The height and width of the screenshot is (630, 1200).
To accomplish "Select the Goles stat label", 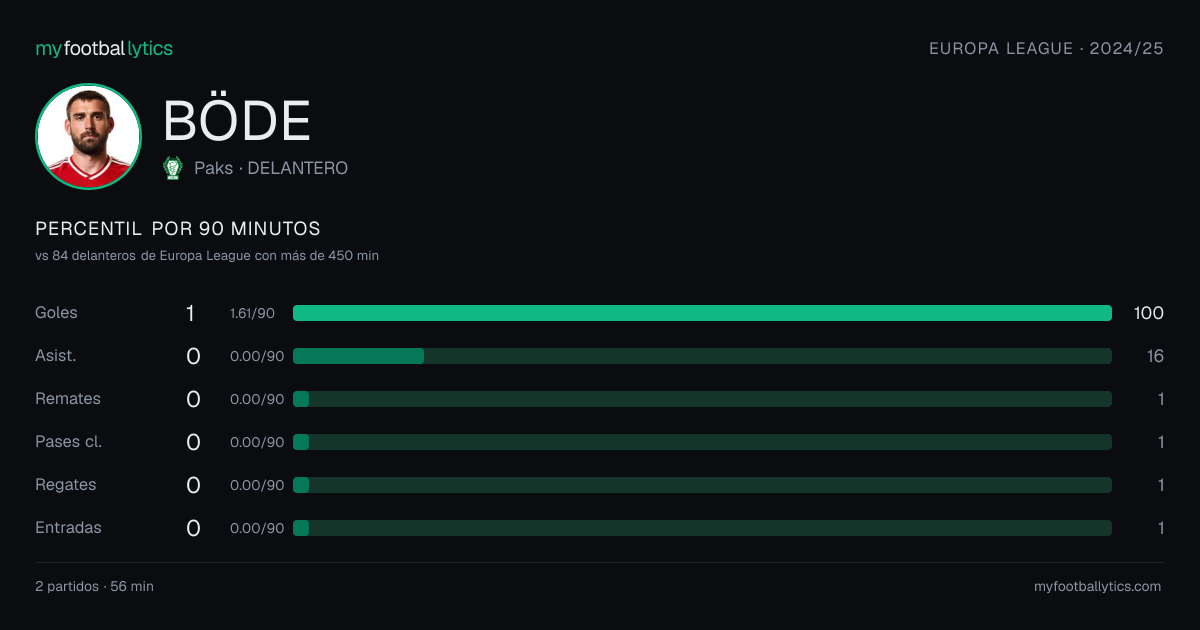I will [x=56, y=313].
